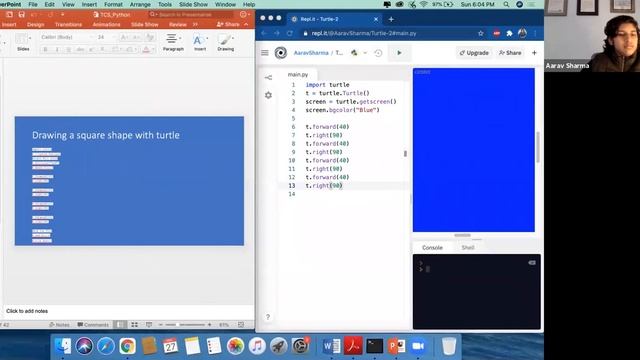The height and width of the screenshot is (360, 640).
Task: Run the code with the play button
Action: coord(399,53)
